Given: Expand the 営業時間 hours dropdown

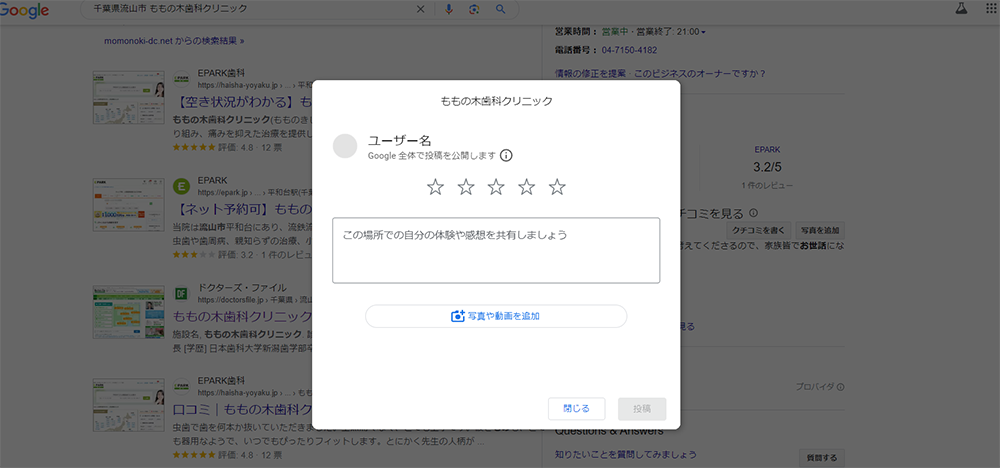Looking at the screenshot, I should 703,32.
